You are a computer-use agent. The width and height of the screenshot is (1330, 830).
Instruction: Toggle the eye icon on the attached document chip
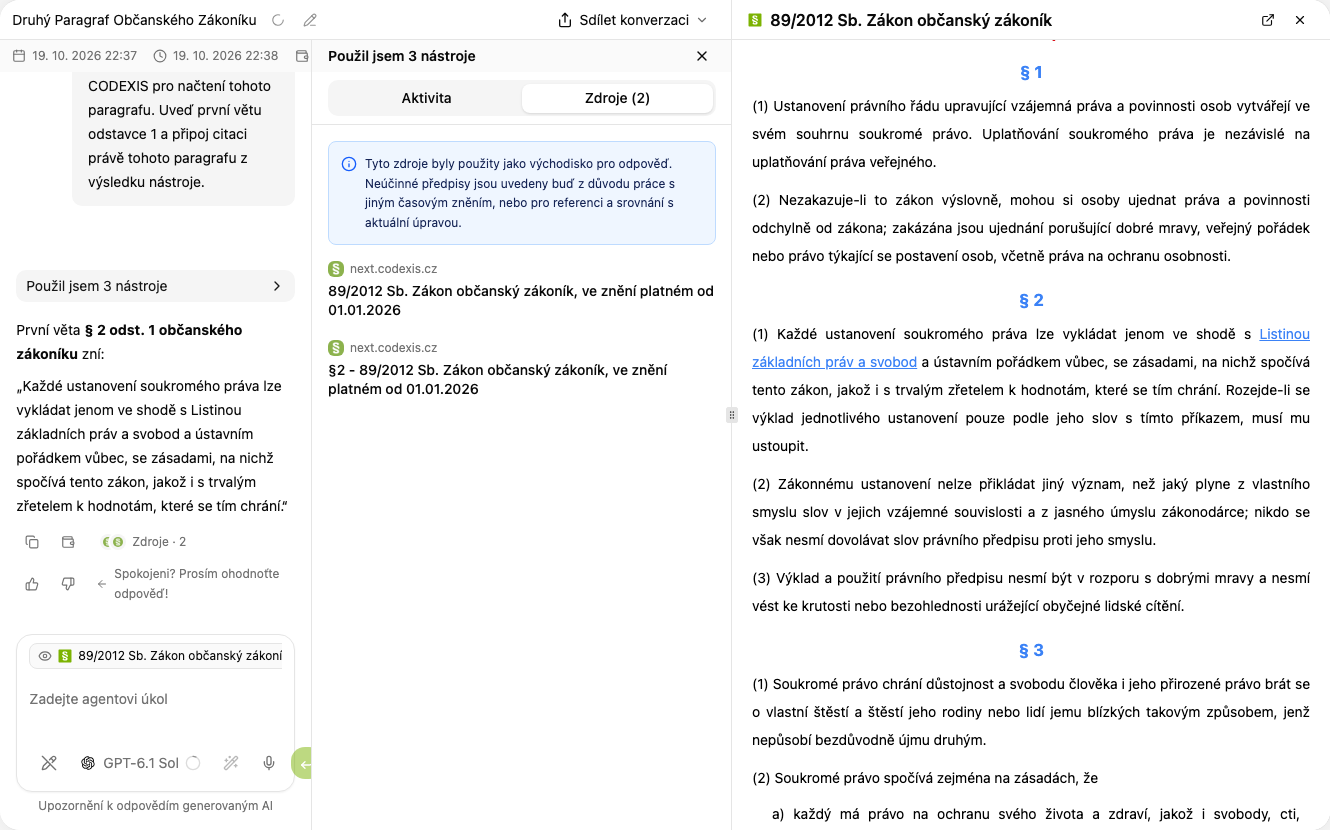click(x=45, y=656)
